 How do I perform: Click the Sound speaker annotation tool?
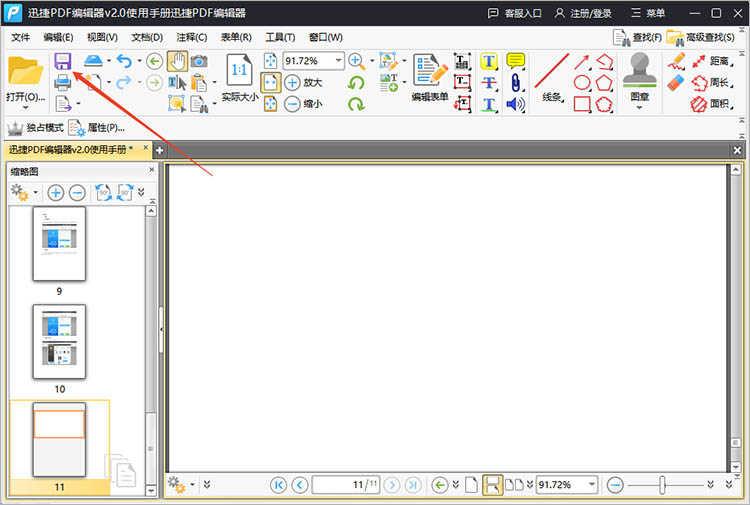[516, 104]
